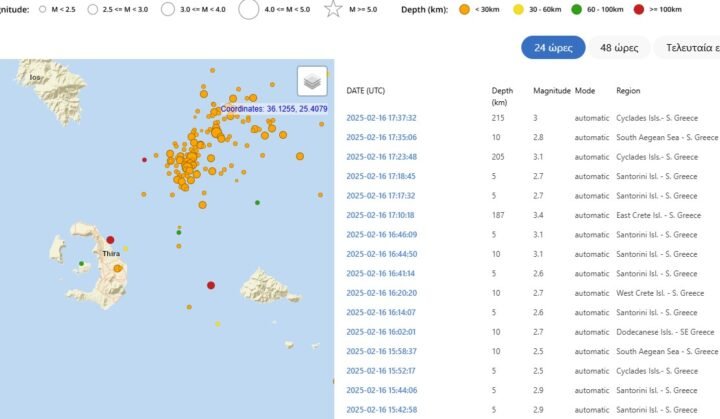Select the red earthquake marker above Thira label
The width and height of the screenshot is (720, 419).
coord(111,240)
